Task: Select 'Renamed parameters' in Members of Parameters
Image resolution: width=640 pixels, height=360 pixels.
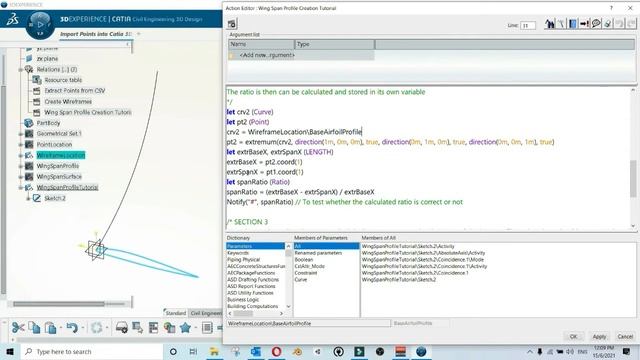Action: coord(318,253)
